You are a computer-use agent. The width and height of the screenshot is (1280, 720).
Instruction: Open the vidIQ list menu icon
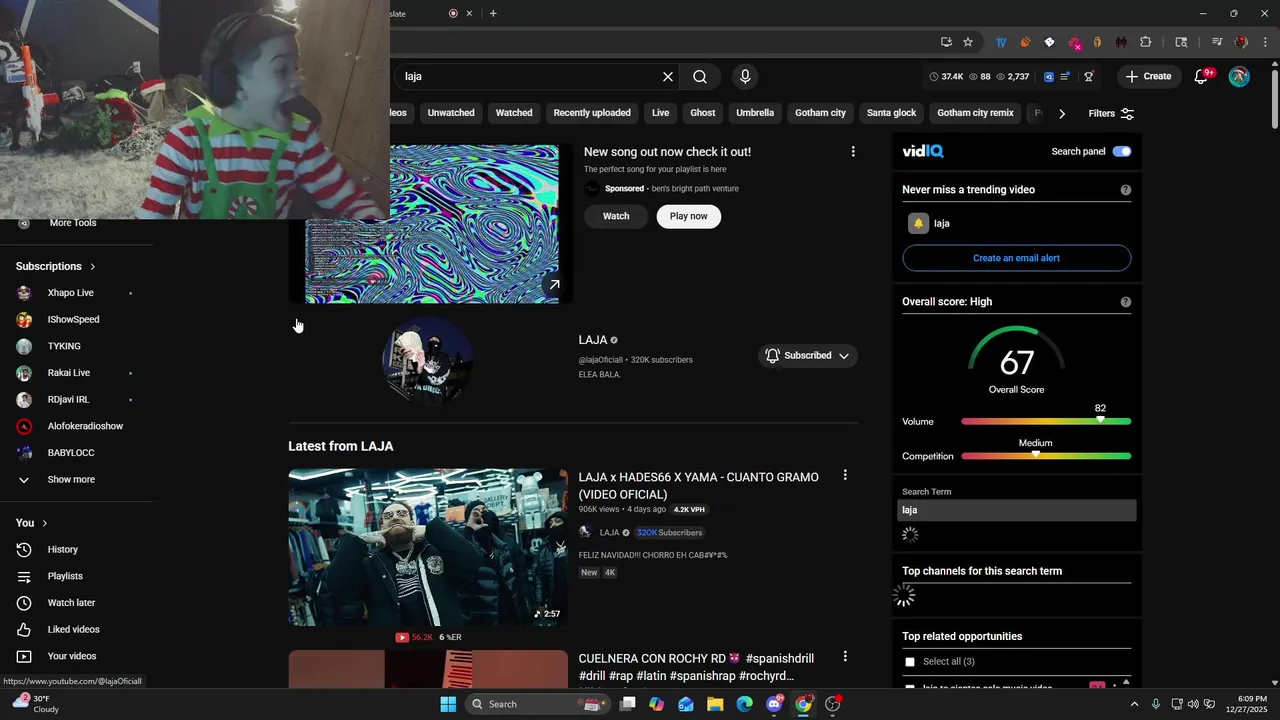point(1065,77)
